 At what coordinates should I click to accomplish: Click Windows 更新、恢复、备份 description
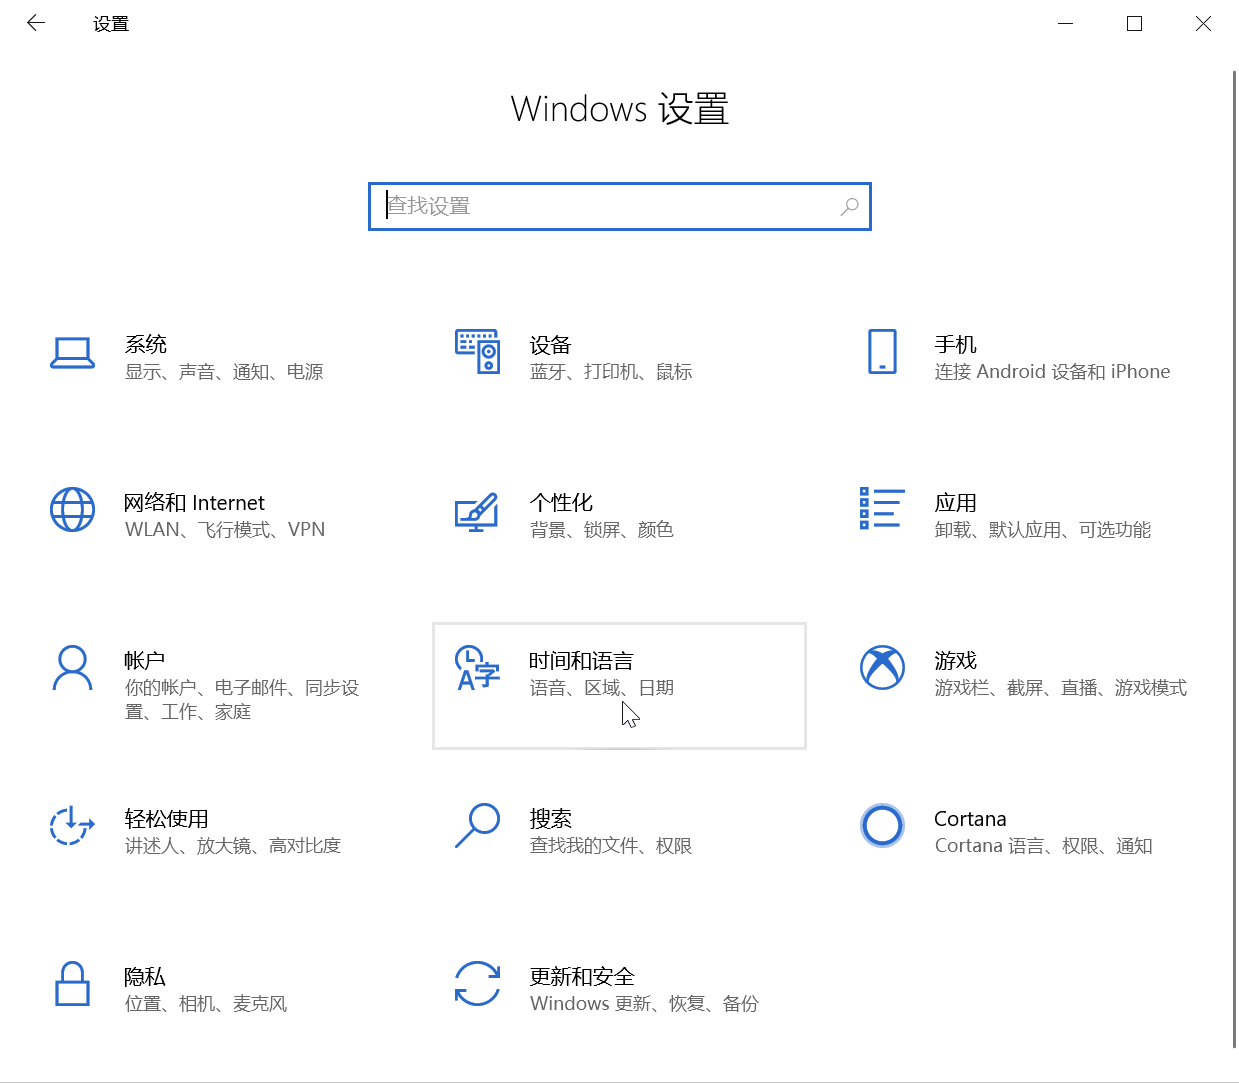(x=644, y=1004)
